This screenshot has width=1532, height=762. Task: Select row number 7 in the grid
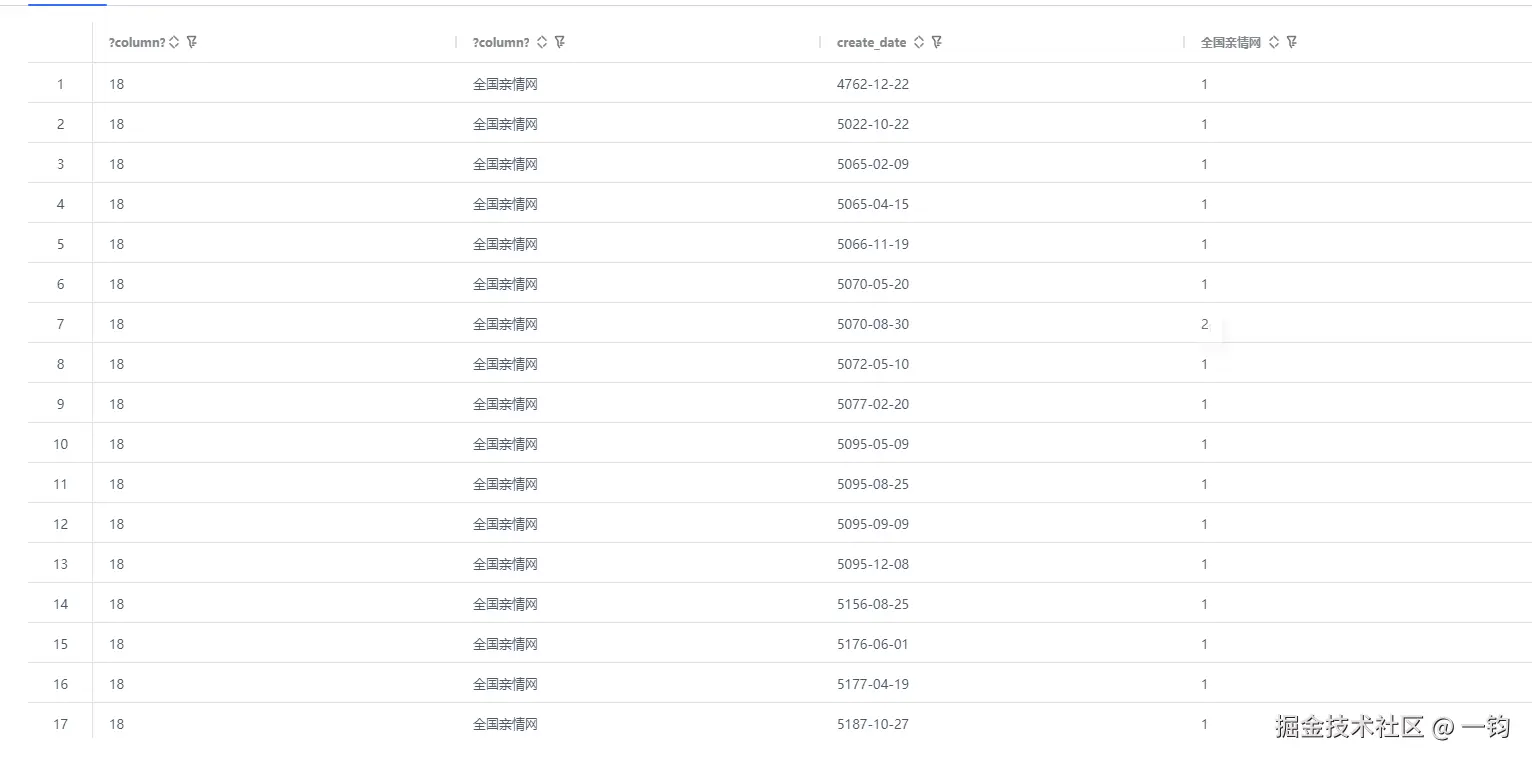click(x=60, y=323)
